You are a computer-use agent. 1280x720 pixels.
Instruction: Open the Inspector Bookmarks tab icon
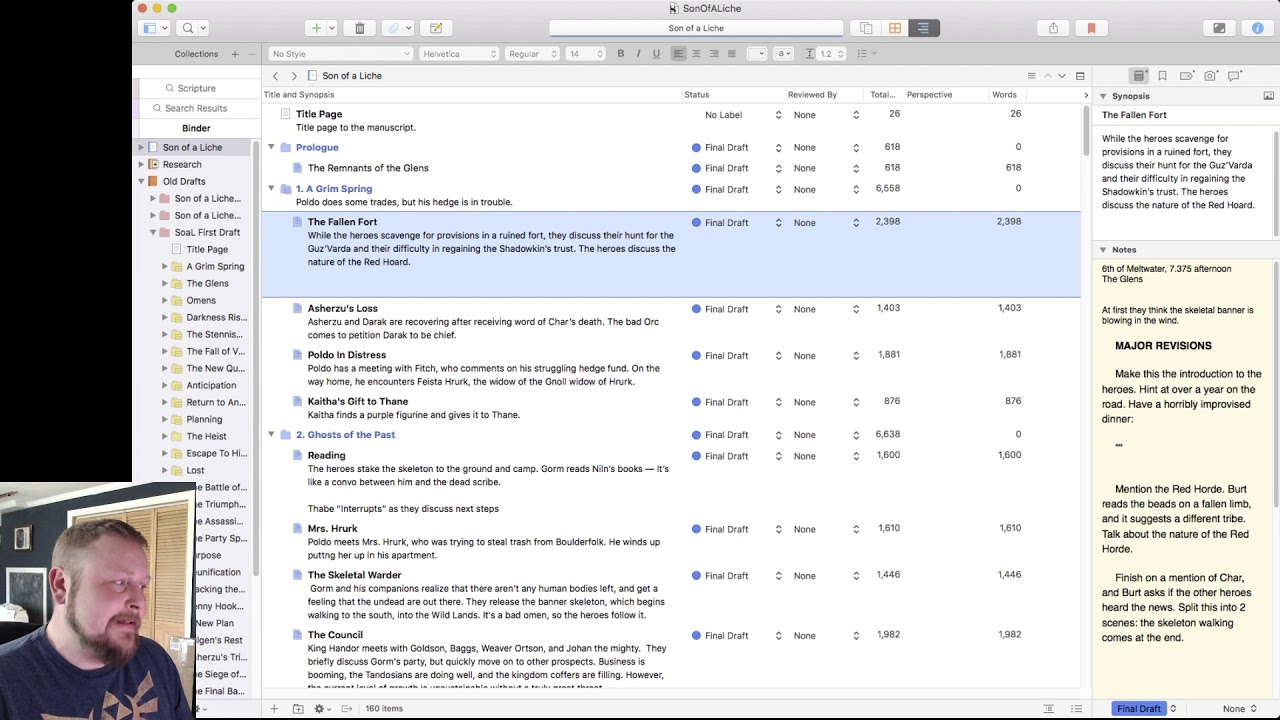tap(1162, 76)
